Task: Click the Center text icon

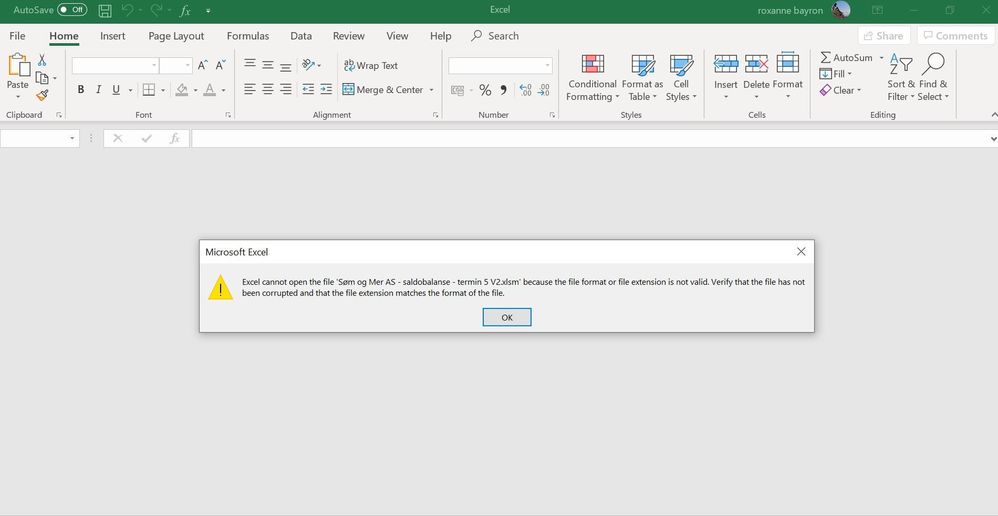Action: [x=268, y=90]
